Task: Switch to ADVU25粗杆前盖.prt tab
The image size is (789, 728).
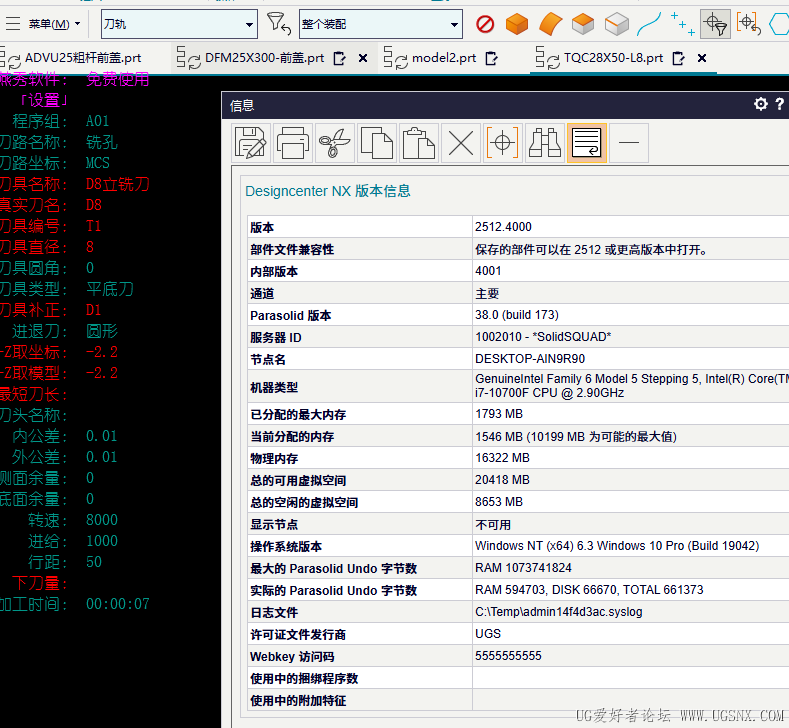Action: (83, 58)
